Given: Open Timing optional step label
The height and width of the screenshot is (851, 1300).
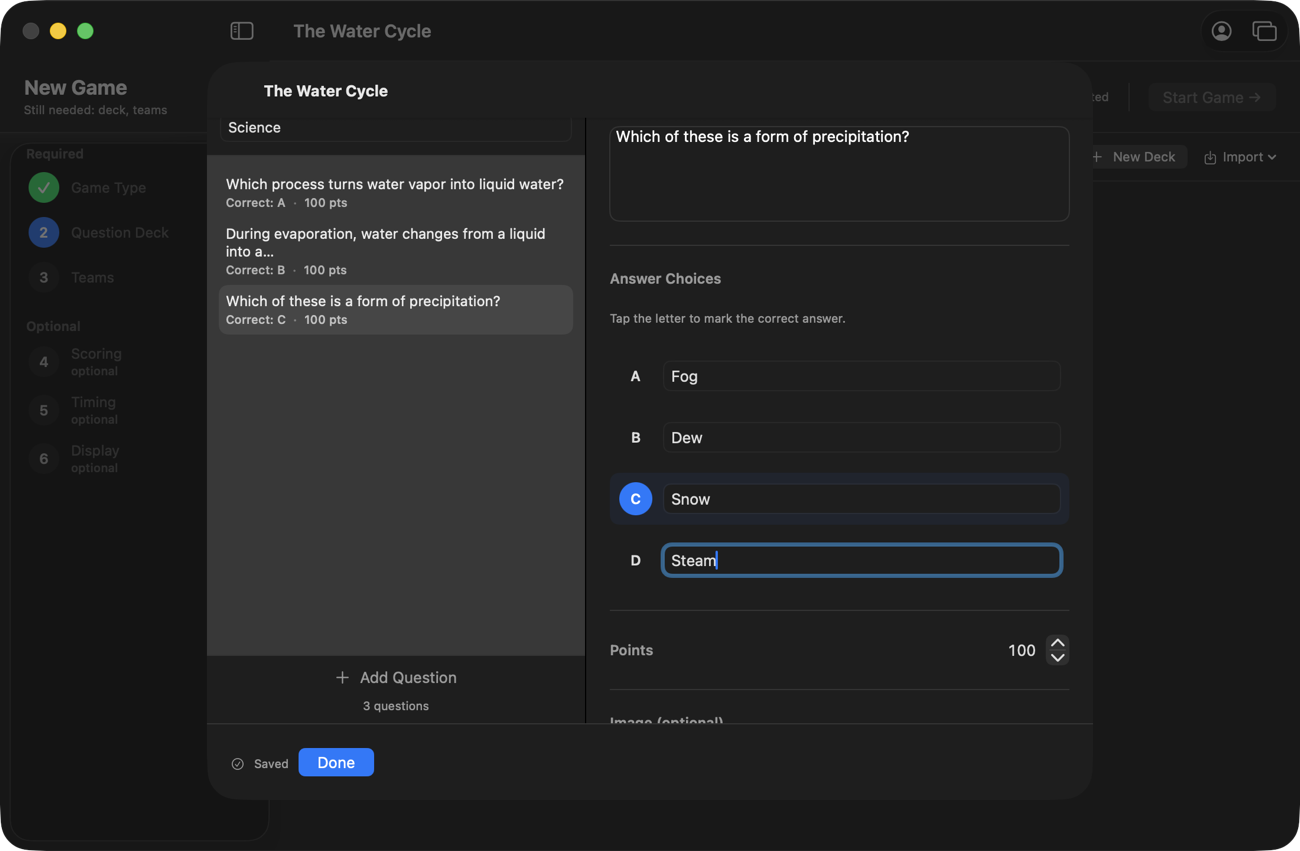Looking at the screenshot, I should coord(94,410).
